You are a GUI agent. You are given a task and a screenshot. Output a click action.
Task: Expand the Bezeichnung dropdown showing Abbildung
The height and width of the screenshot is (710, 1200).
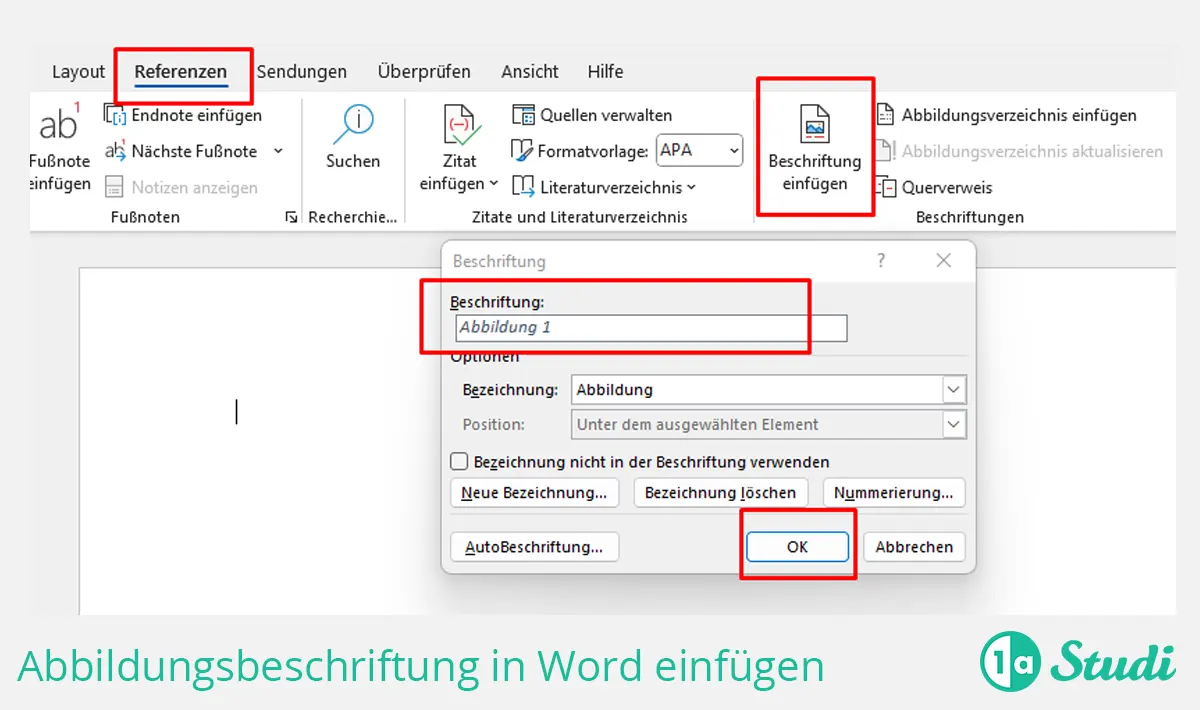click(953, 389)
